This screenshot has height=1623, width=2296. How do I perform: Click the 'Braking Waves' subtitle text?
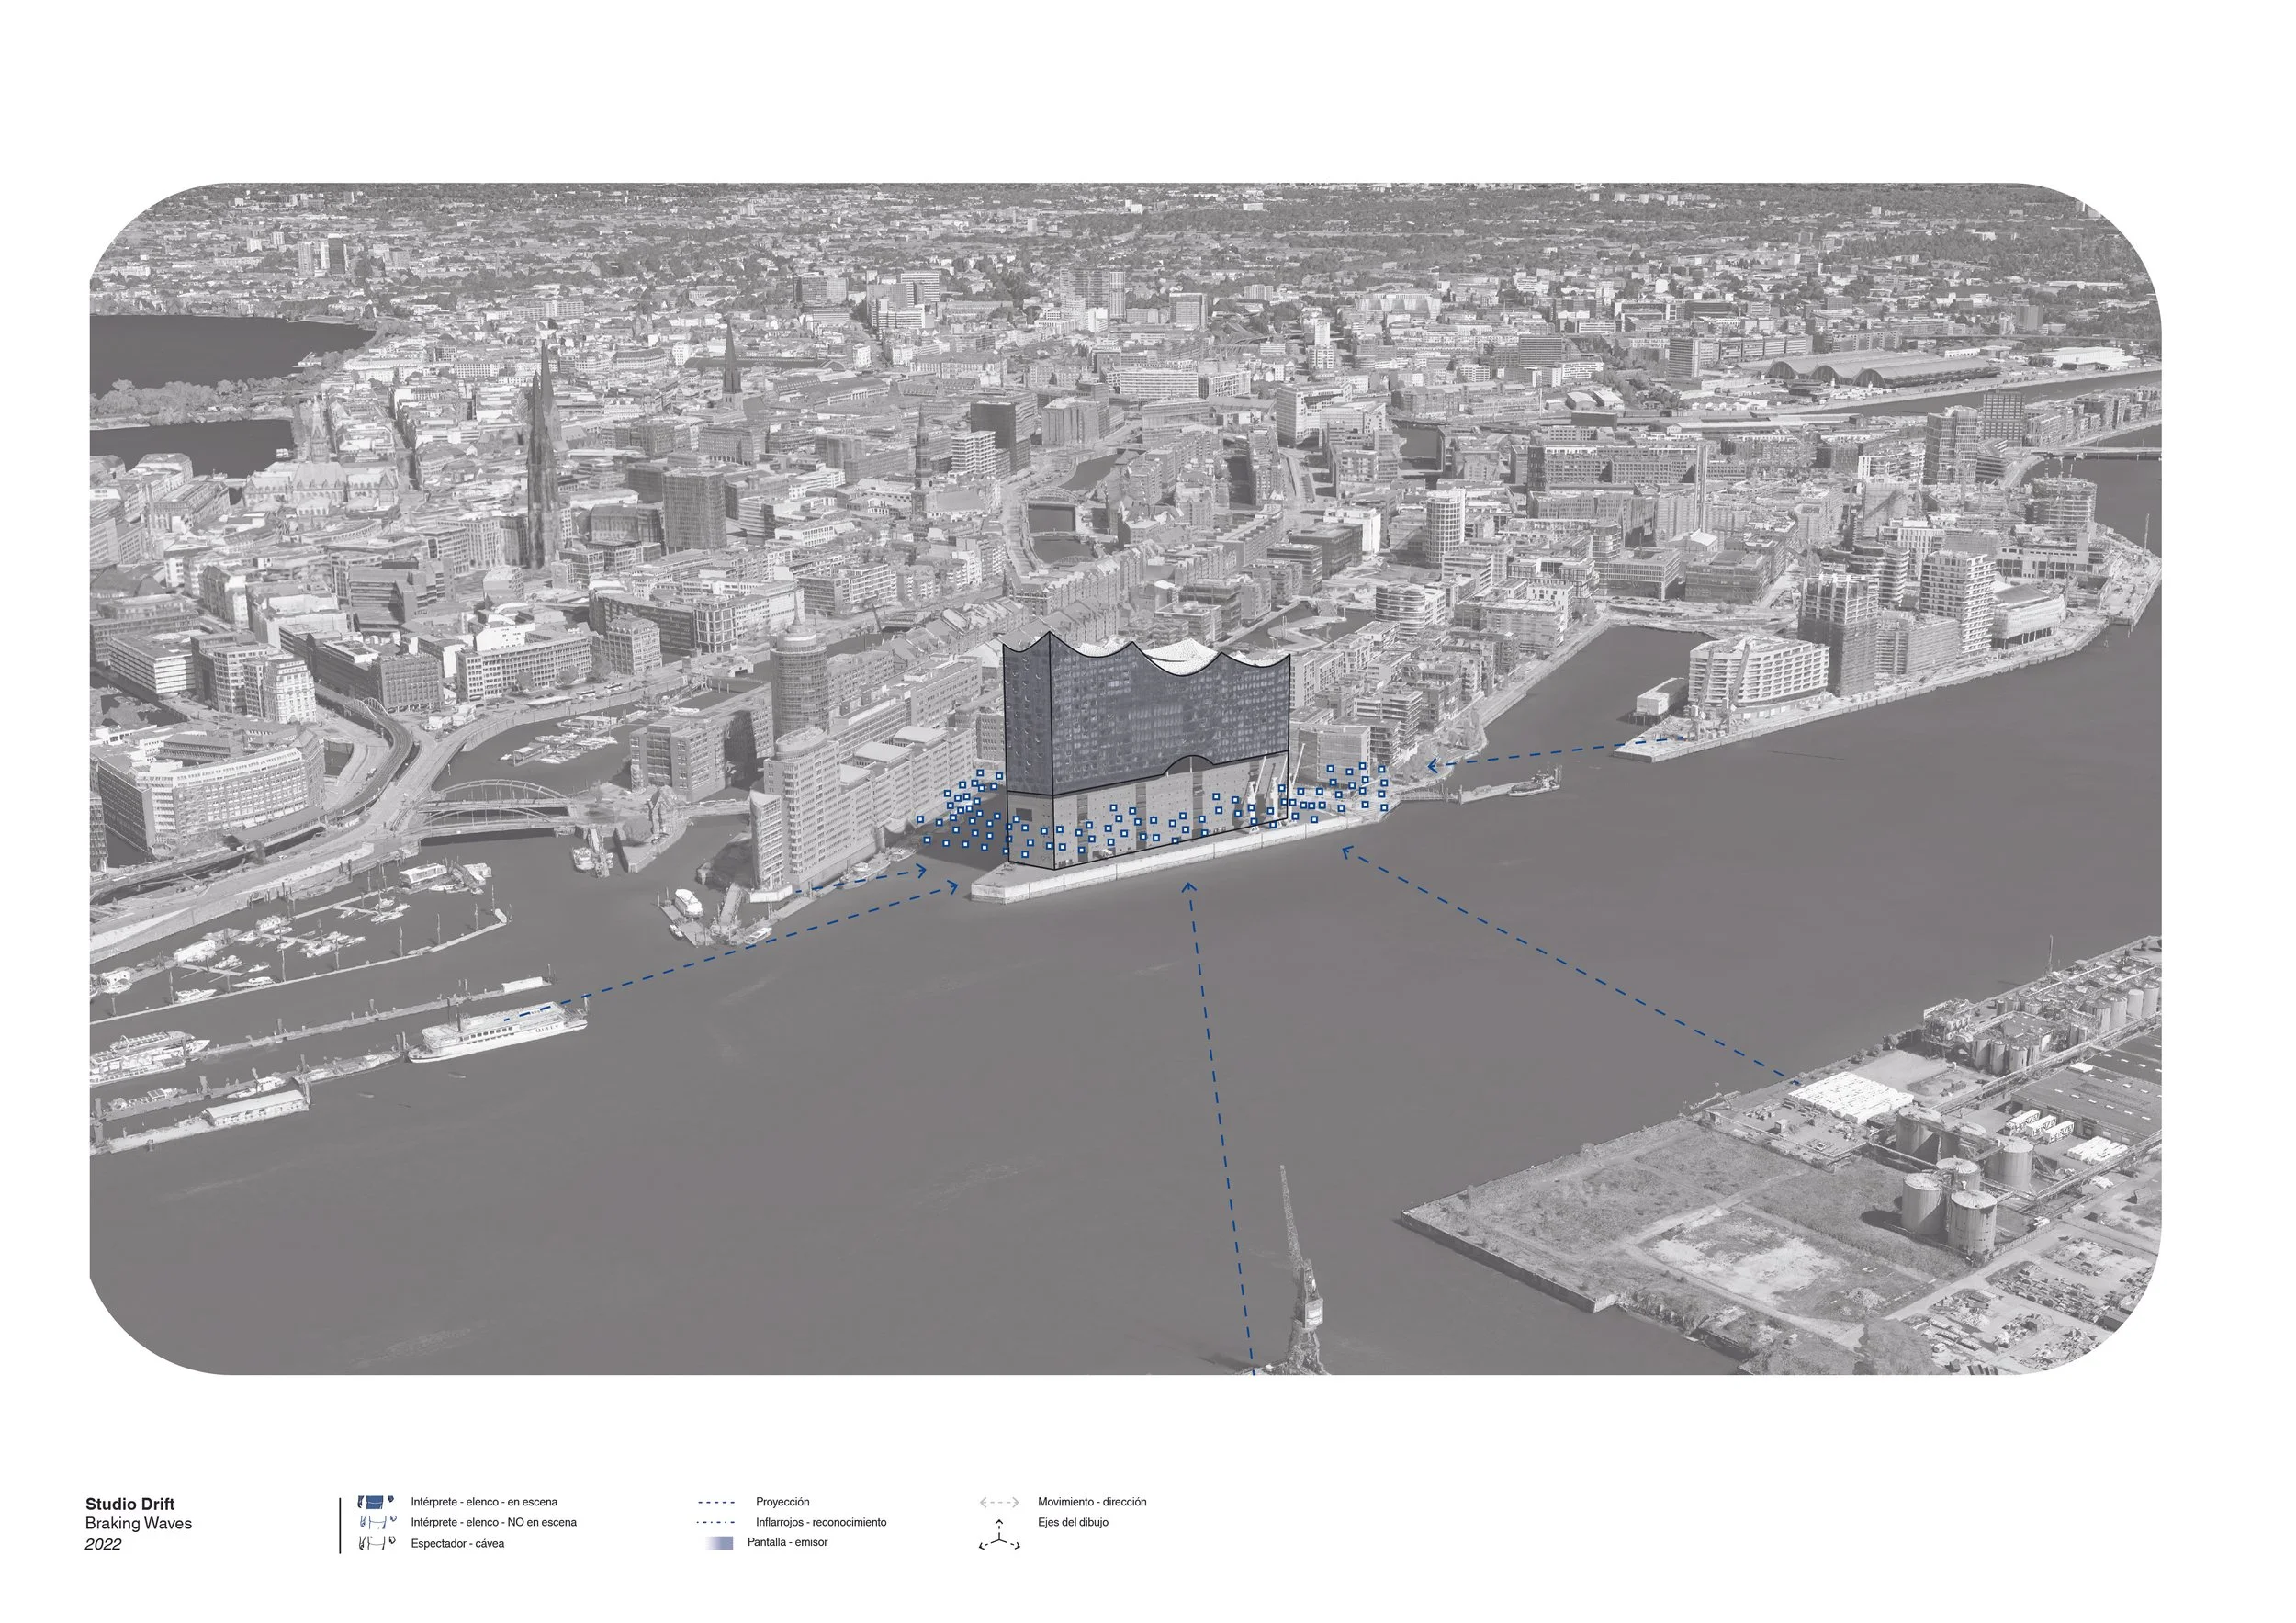point(138,1523)
